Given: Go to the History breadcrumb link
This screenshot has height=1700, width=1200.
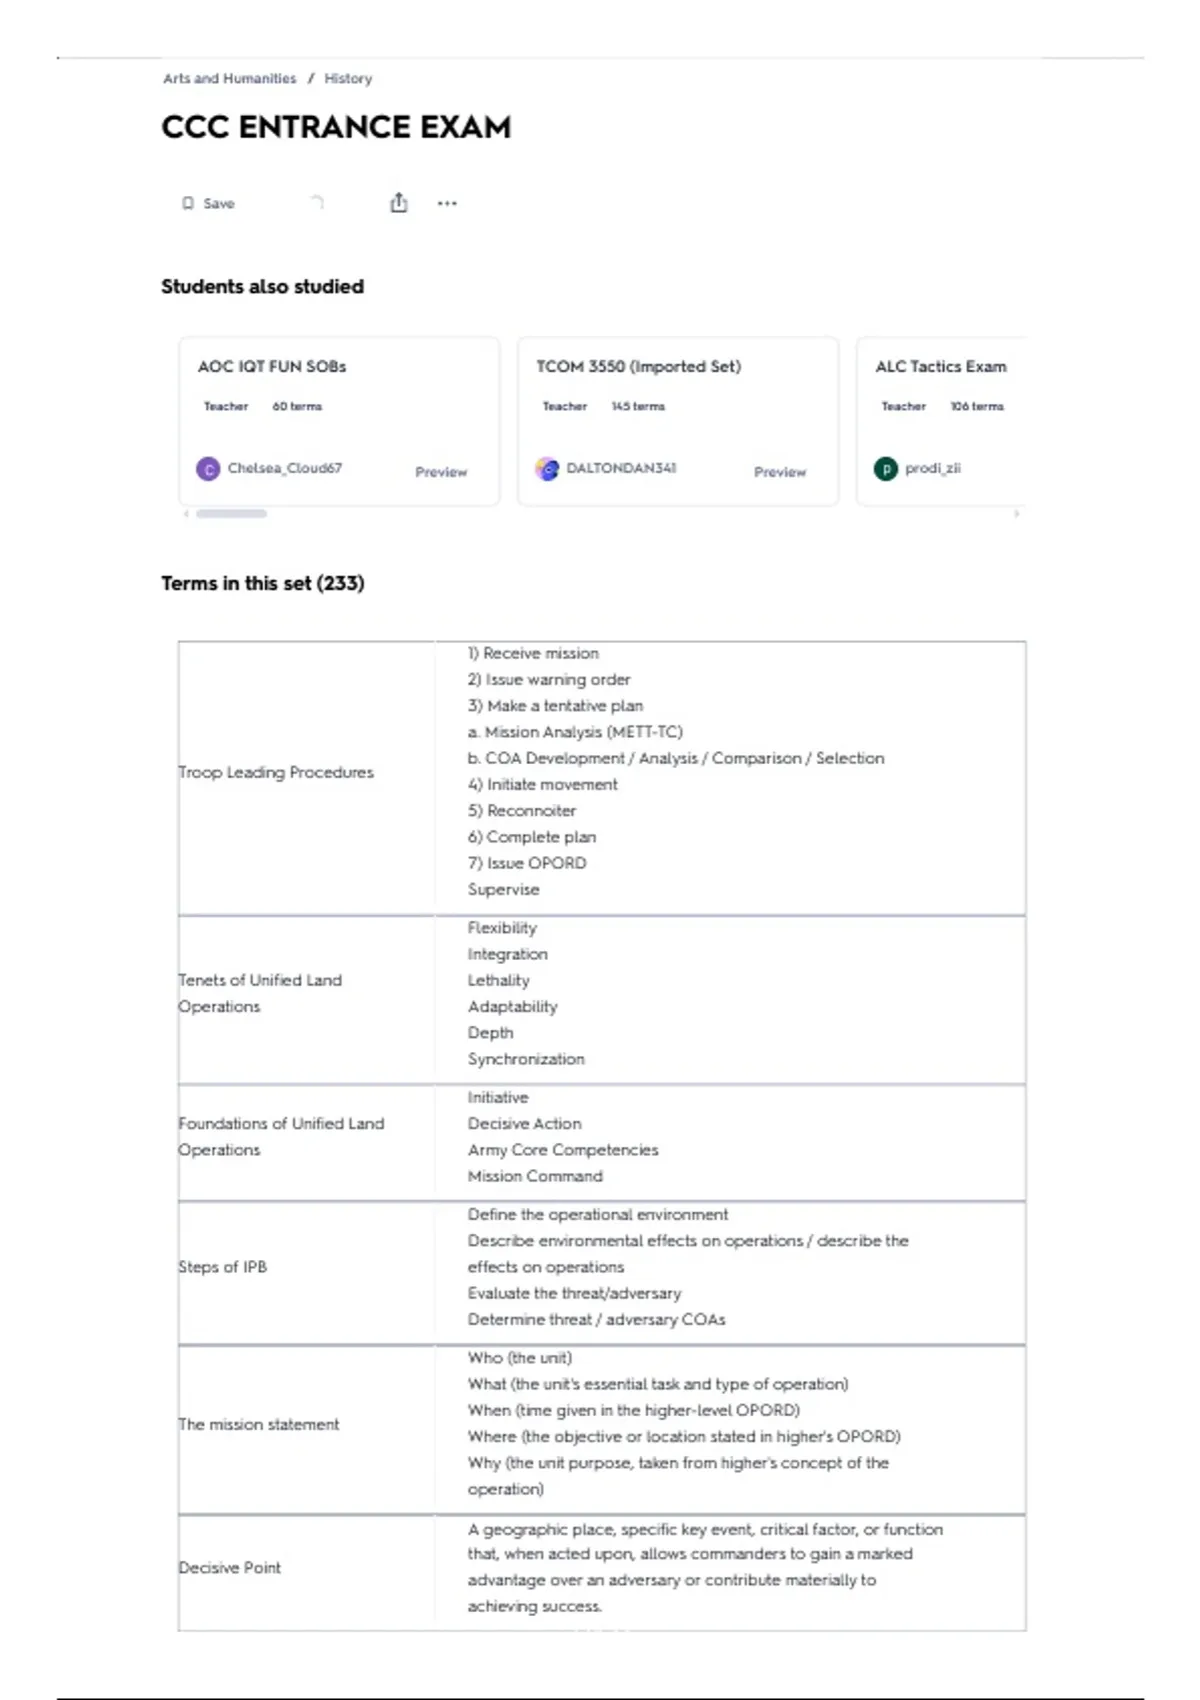Looking at the screenshot, I should point(348,79).
